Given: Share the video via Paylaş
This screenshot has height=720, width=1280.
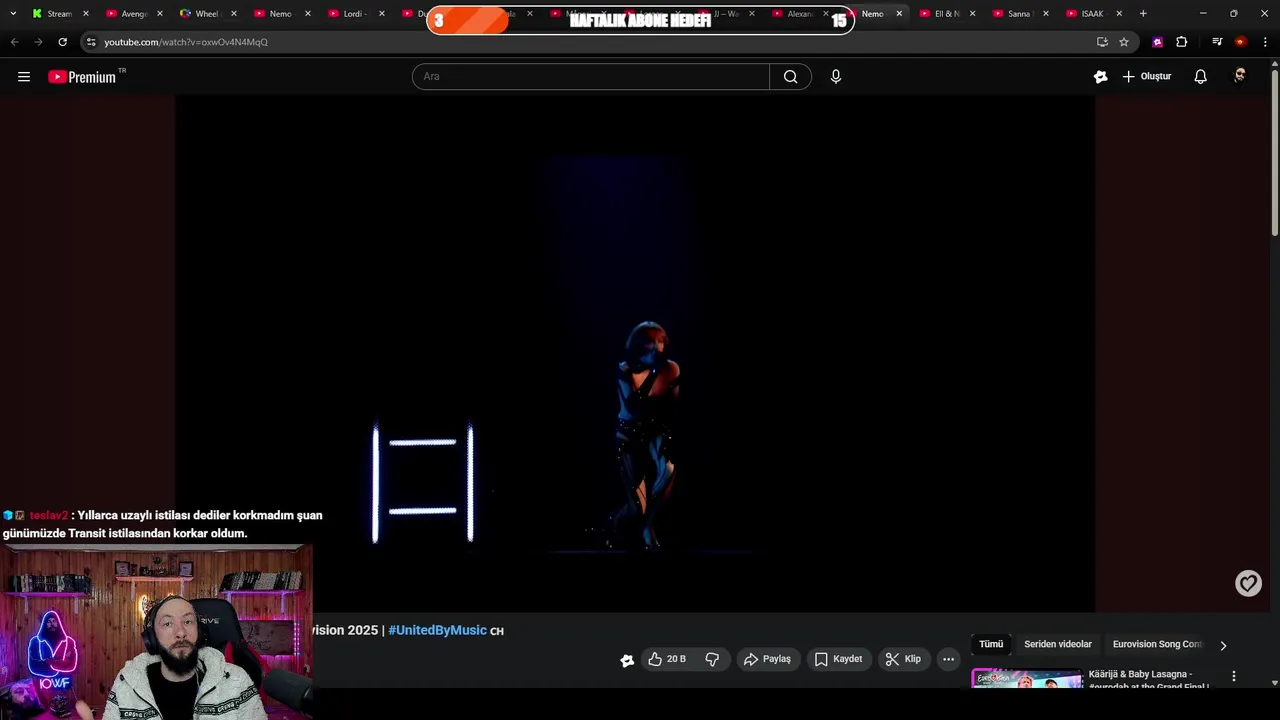Looking at the screenshot, I should 767,659.
